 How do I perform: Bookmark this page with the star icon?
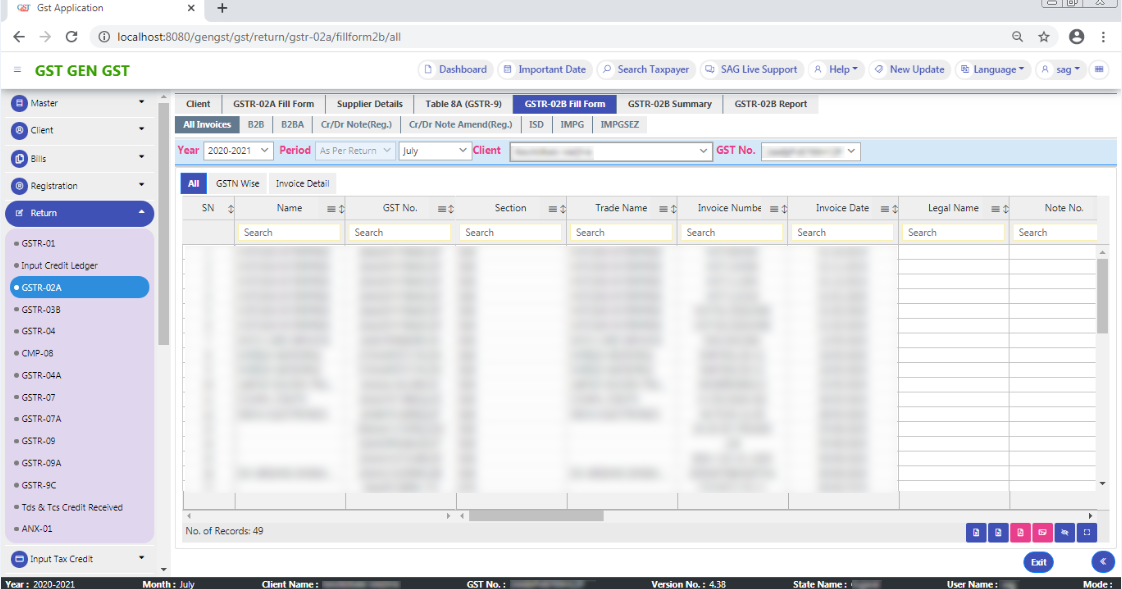(1044, 37)
